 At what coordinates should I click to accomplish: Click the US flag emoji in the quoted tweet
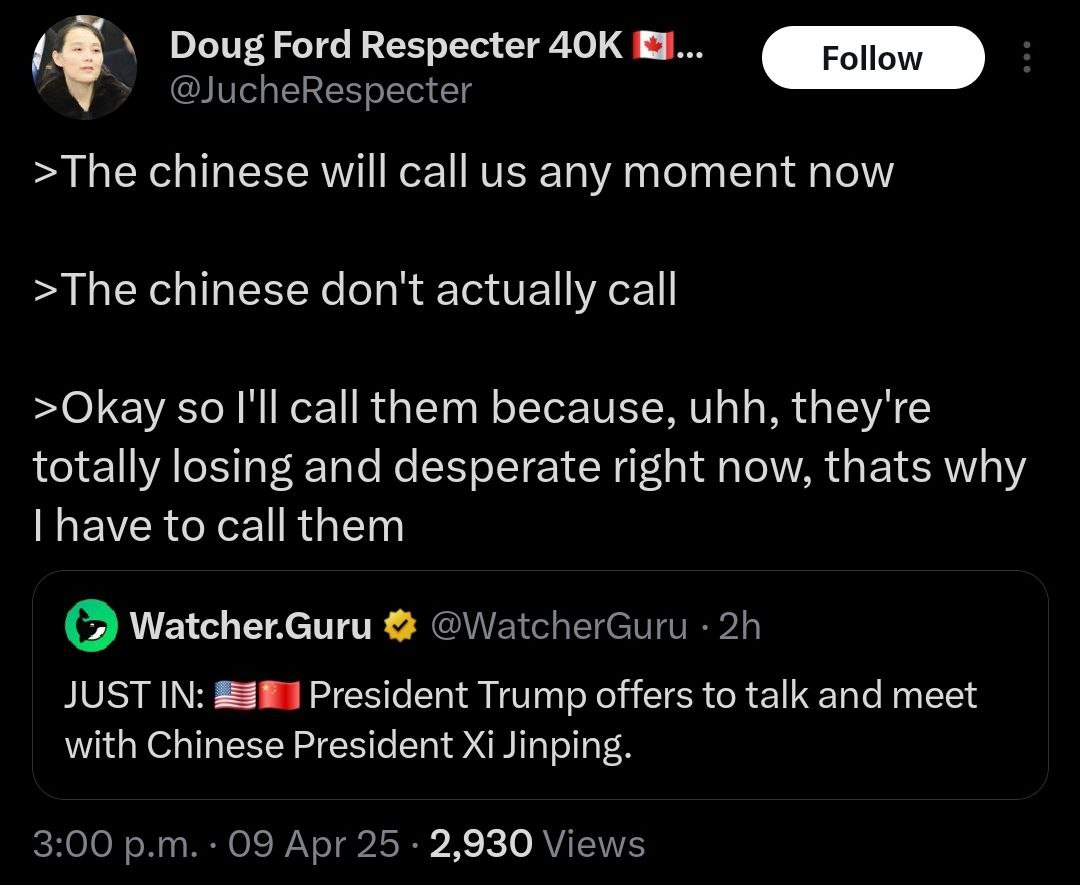point(236,695)
